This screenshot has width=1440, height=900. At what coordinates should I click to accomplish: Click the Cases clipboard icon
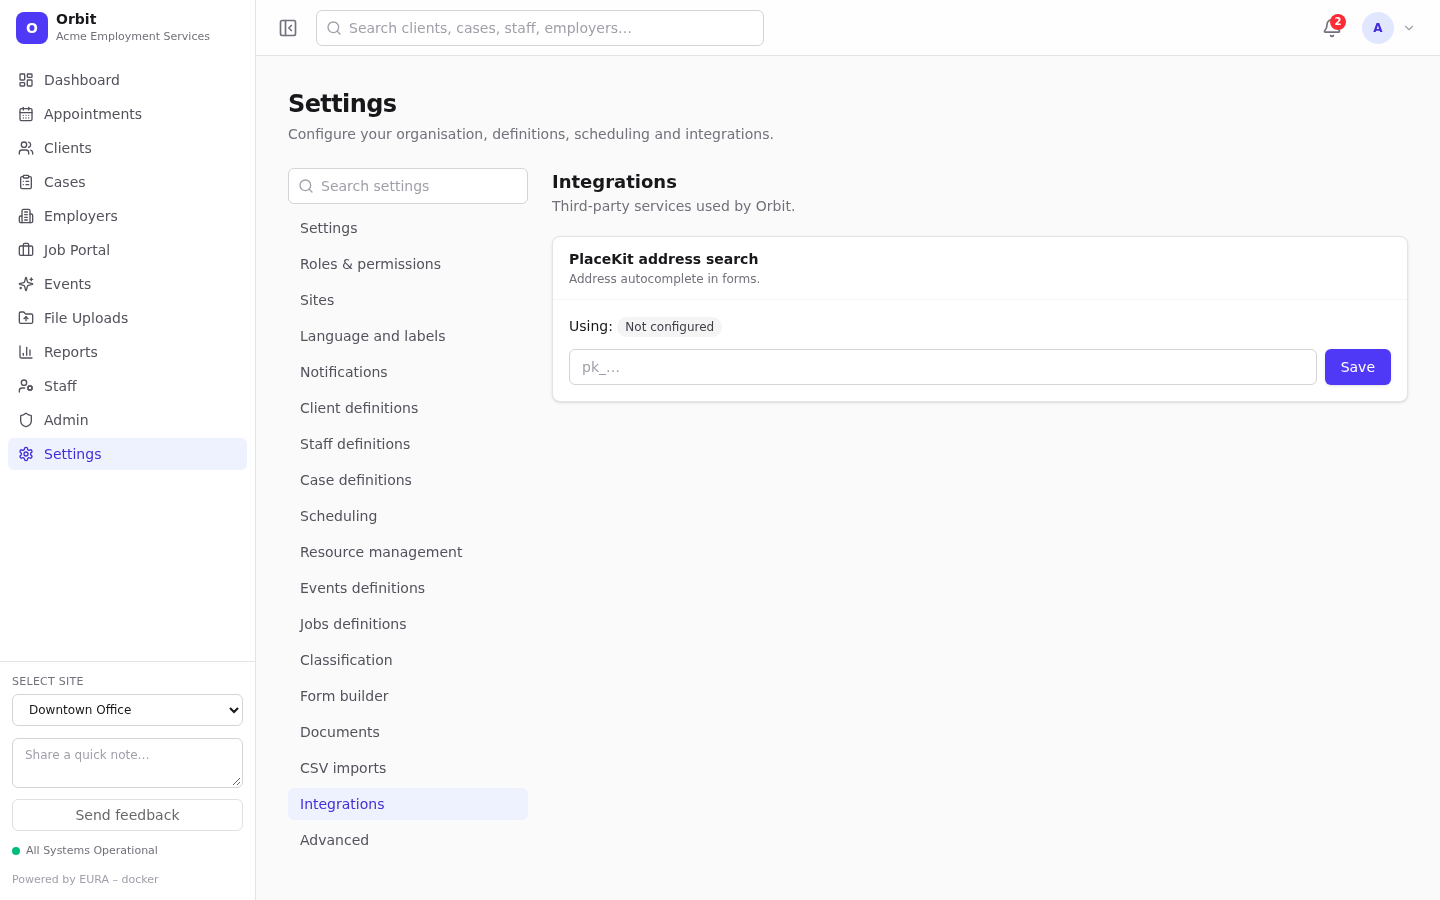point(26,182)
